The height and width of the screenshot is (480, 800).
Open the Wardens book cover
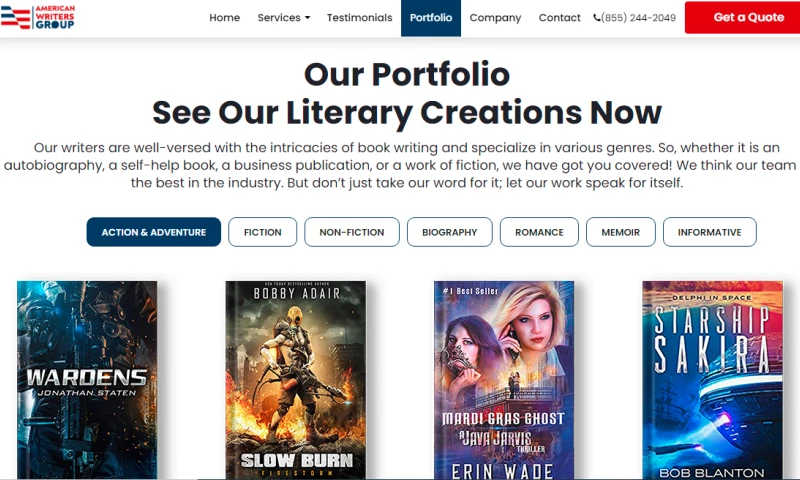tap(87, 380)
